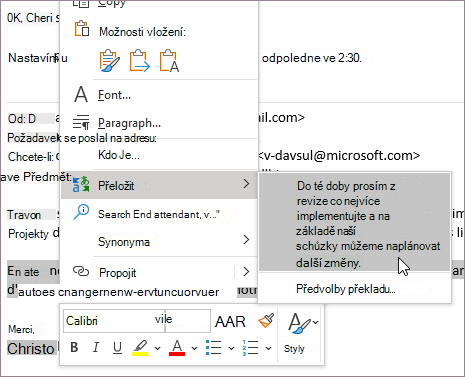Click the Možnosti vložení label

142,32
